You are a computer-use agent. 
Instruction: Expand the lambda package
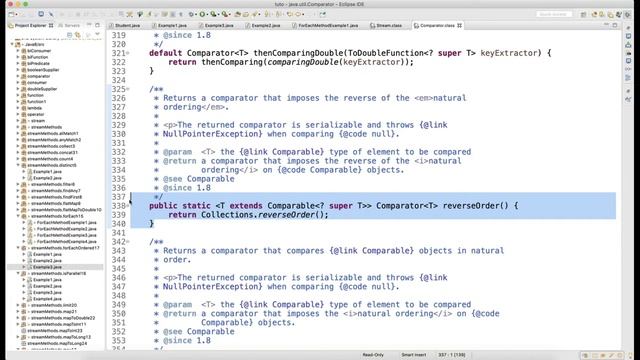[18, 108]
